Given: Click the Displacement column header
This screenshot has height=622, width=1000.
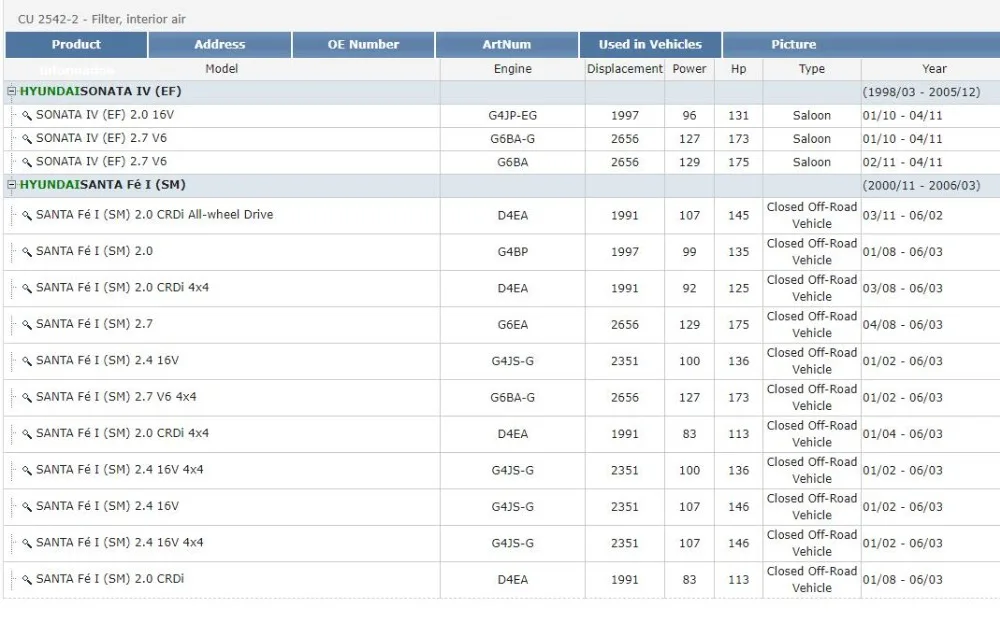Looking at the screenshot, I should click(624, 69).
